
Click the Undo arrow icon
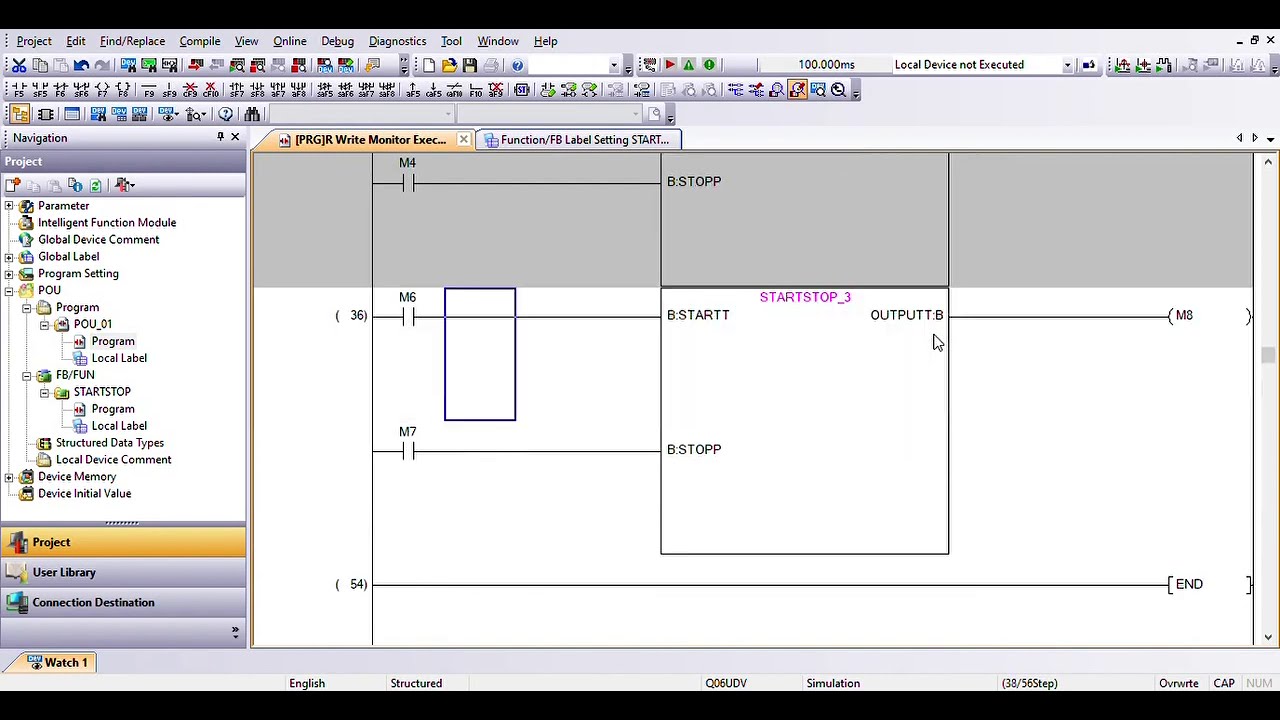pos(82,65)
